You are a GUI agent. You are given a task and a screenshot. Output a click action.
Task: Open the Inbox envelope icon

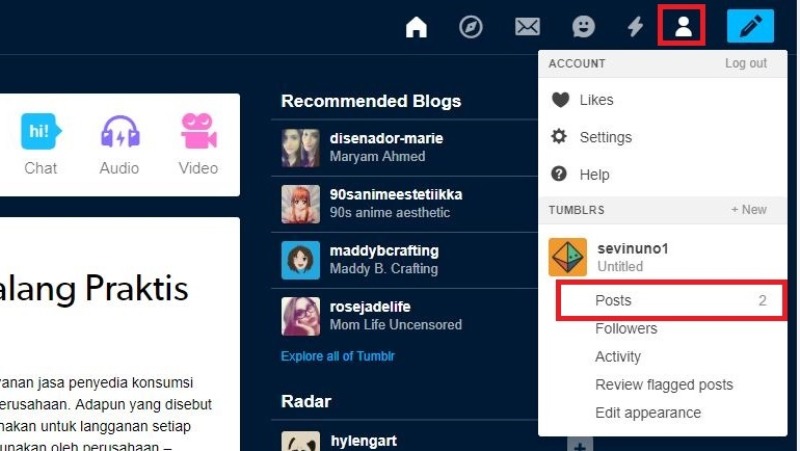(527, 27)
